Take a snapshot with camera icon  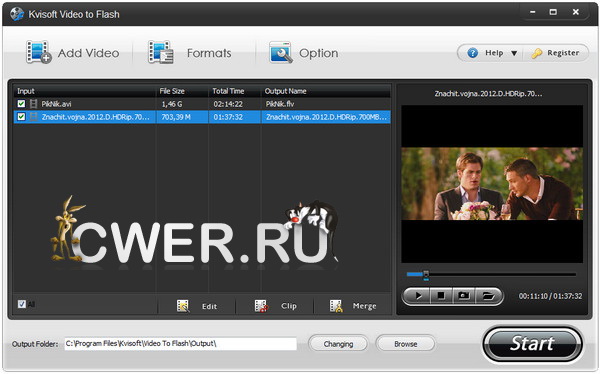tap(464, 296)
